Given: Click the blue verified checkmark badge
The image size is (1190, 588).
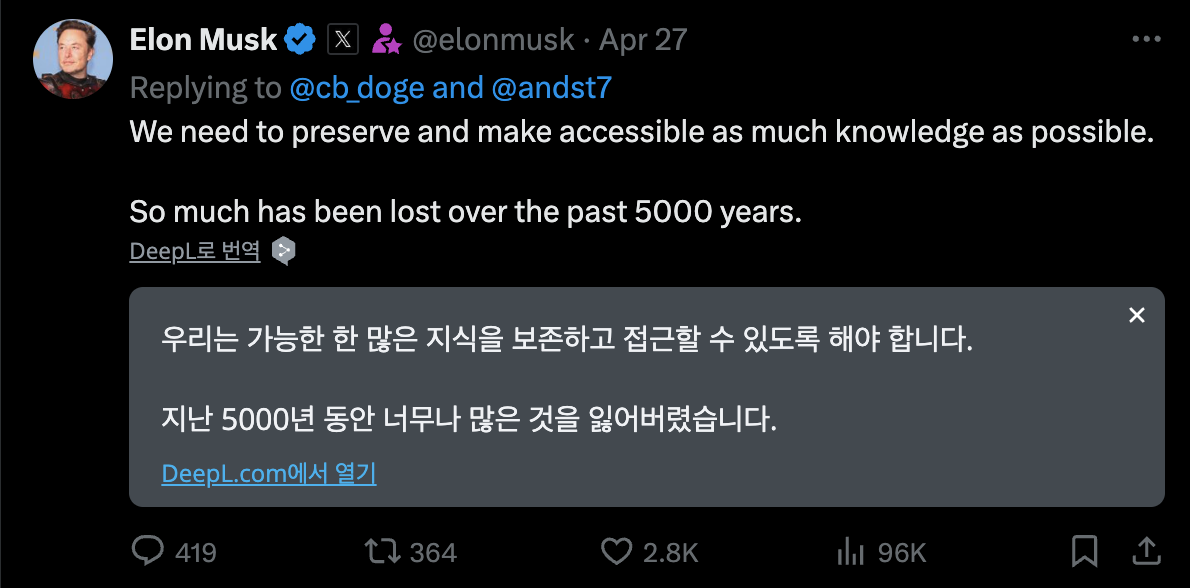Looking at the screenshot, I should pos(299,39).
